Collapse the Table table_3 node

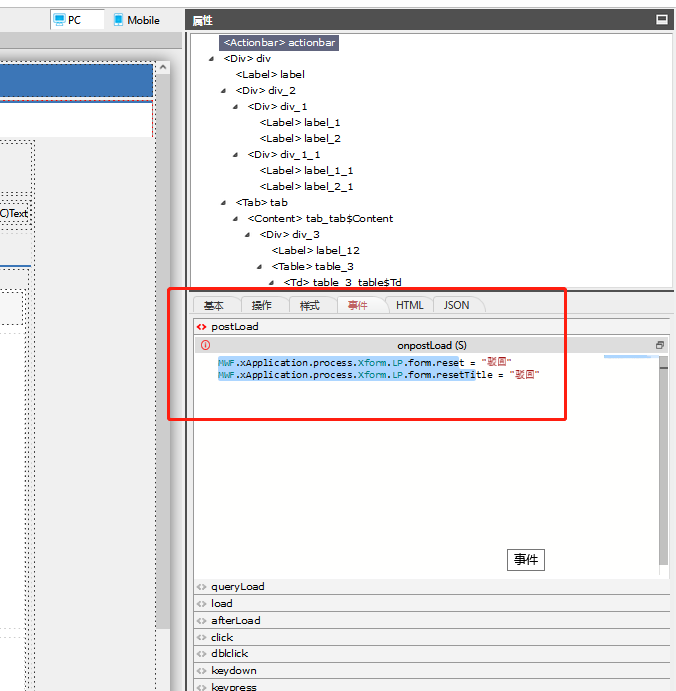click(260, 267)
